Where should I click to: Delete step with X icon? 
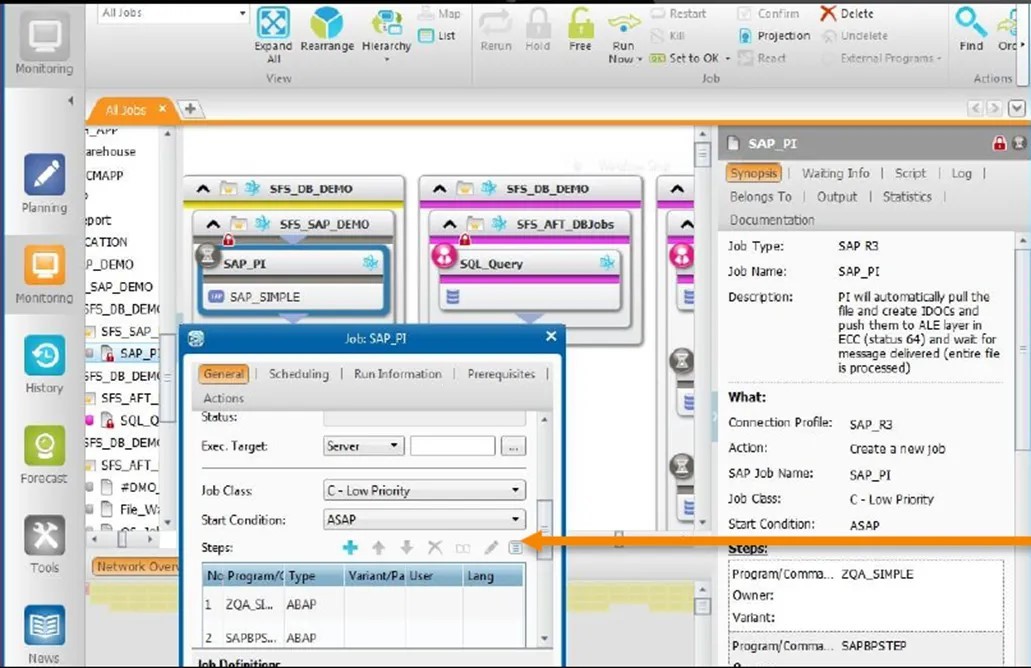tap(435, 547)
